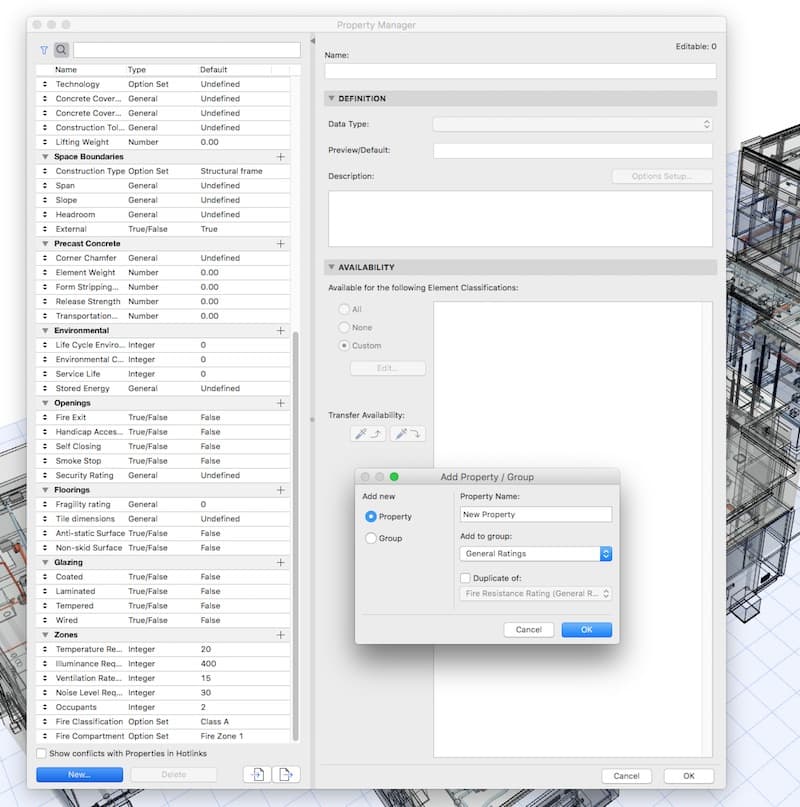Viewport: 800px width, 807px height.
Task: Click the Default column header
Action: tap(214, 69)
